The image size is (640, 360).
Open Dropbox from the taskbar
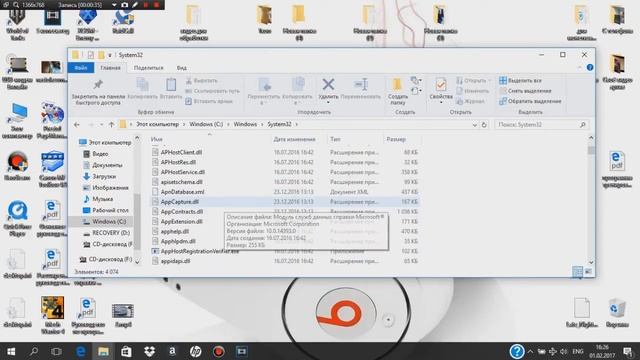pos(149,351)
